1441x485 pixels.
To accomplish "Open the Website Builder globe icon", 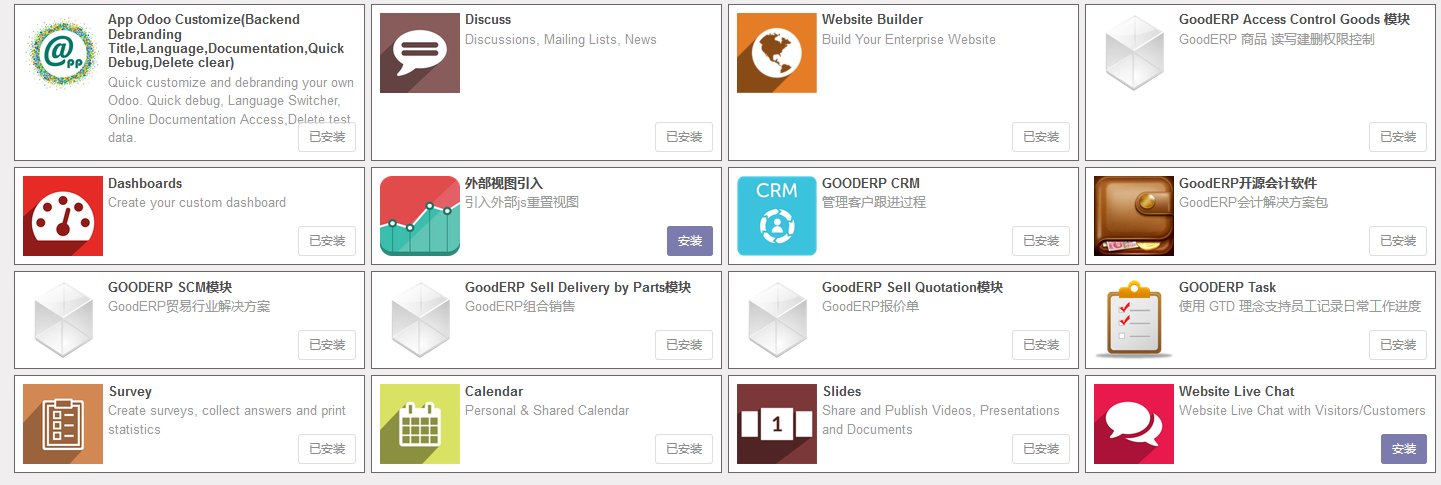I will tap(777, 53).
